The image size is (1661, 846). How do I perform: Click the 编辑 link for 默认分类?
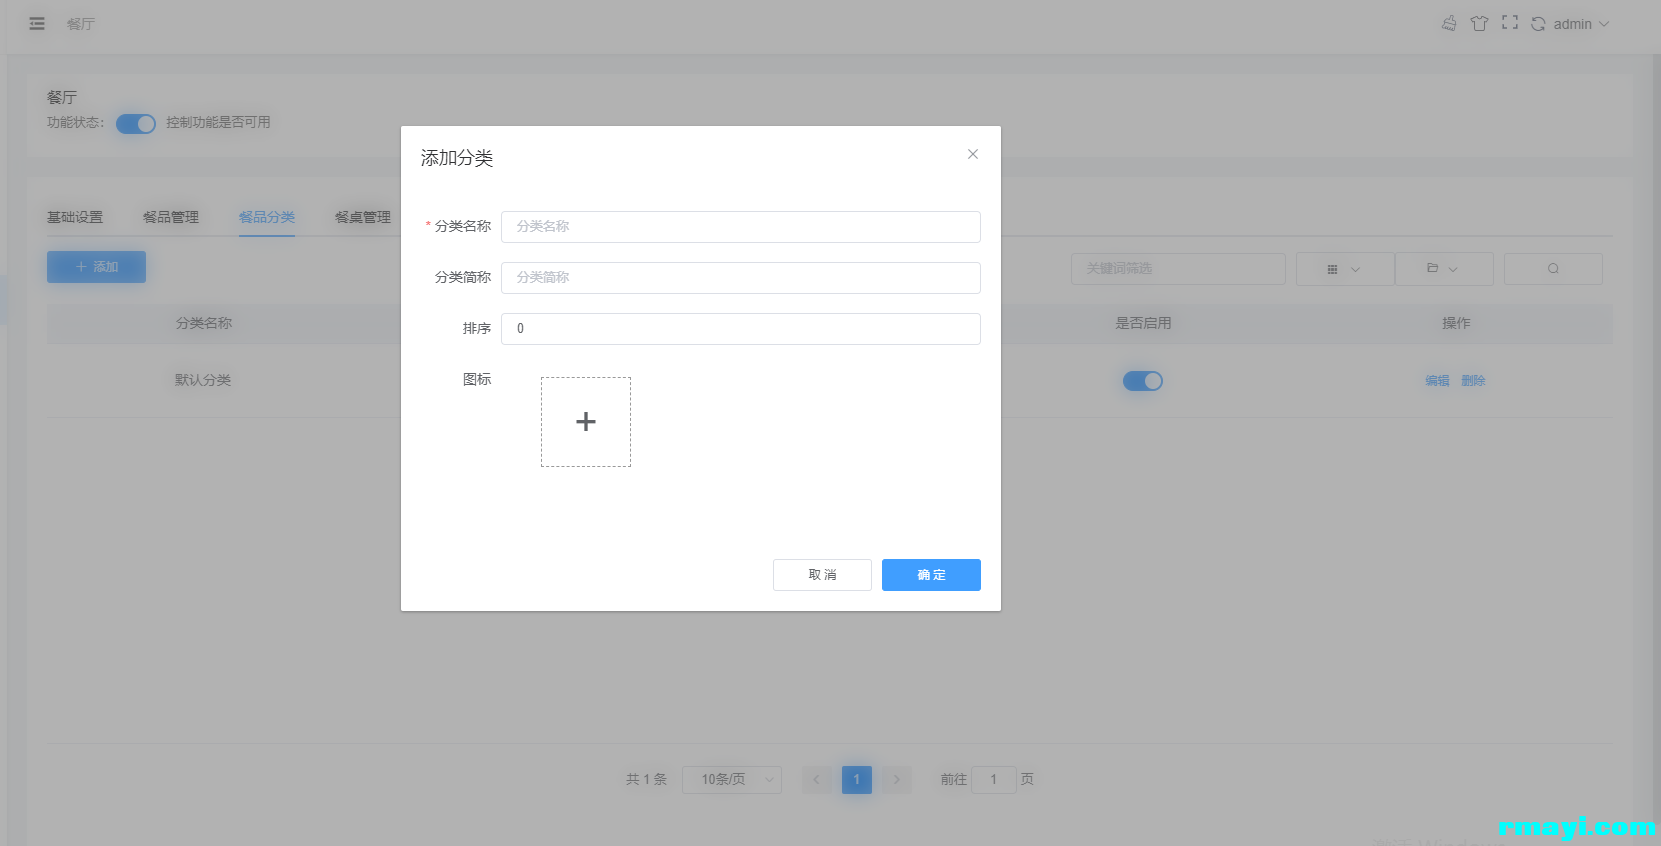tap(1437, 381)
